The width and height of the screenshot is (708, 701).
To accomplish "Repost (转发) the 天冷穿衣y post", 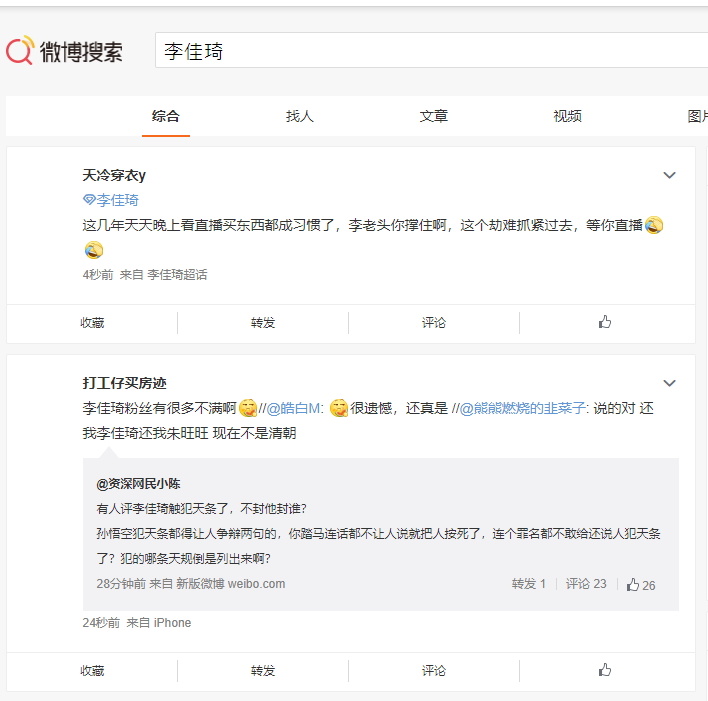I will click(x=263, y=322).
